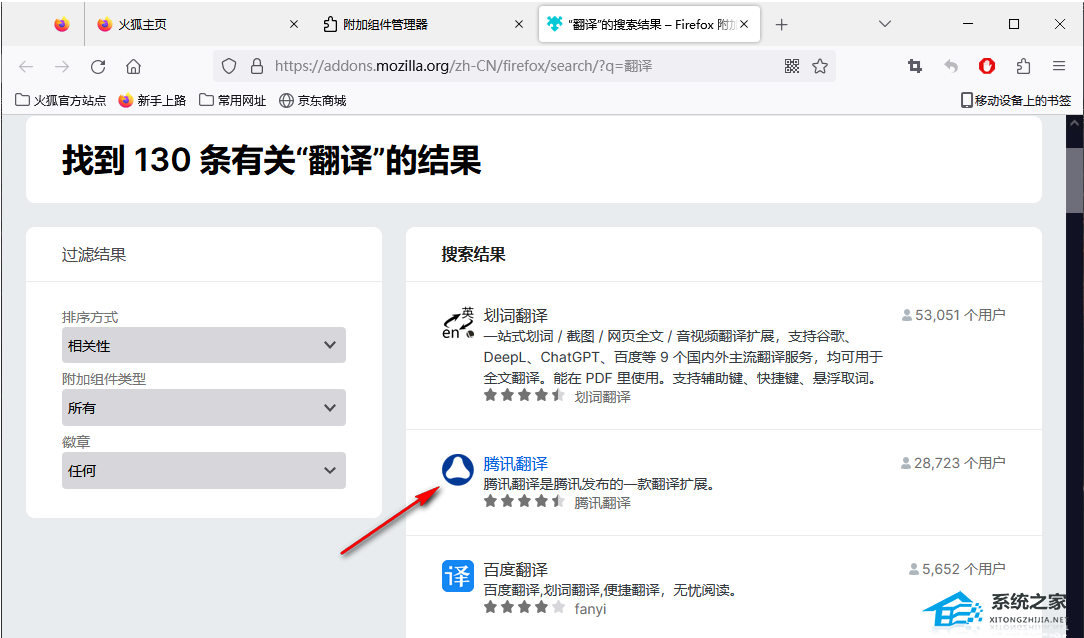Click the 百度翻译 译 icon
Image resolution: width=1084 pixels, height=638 pixels.
point(458,576)
